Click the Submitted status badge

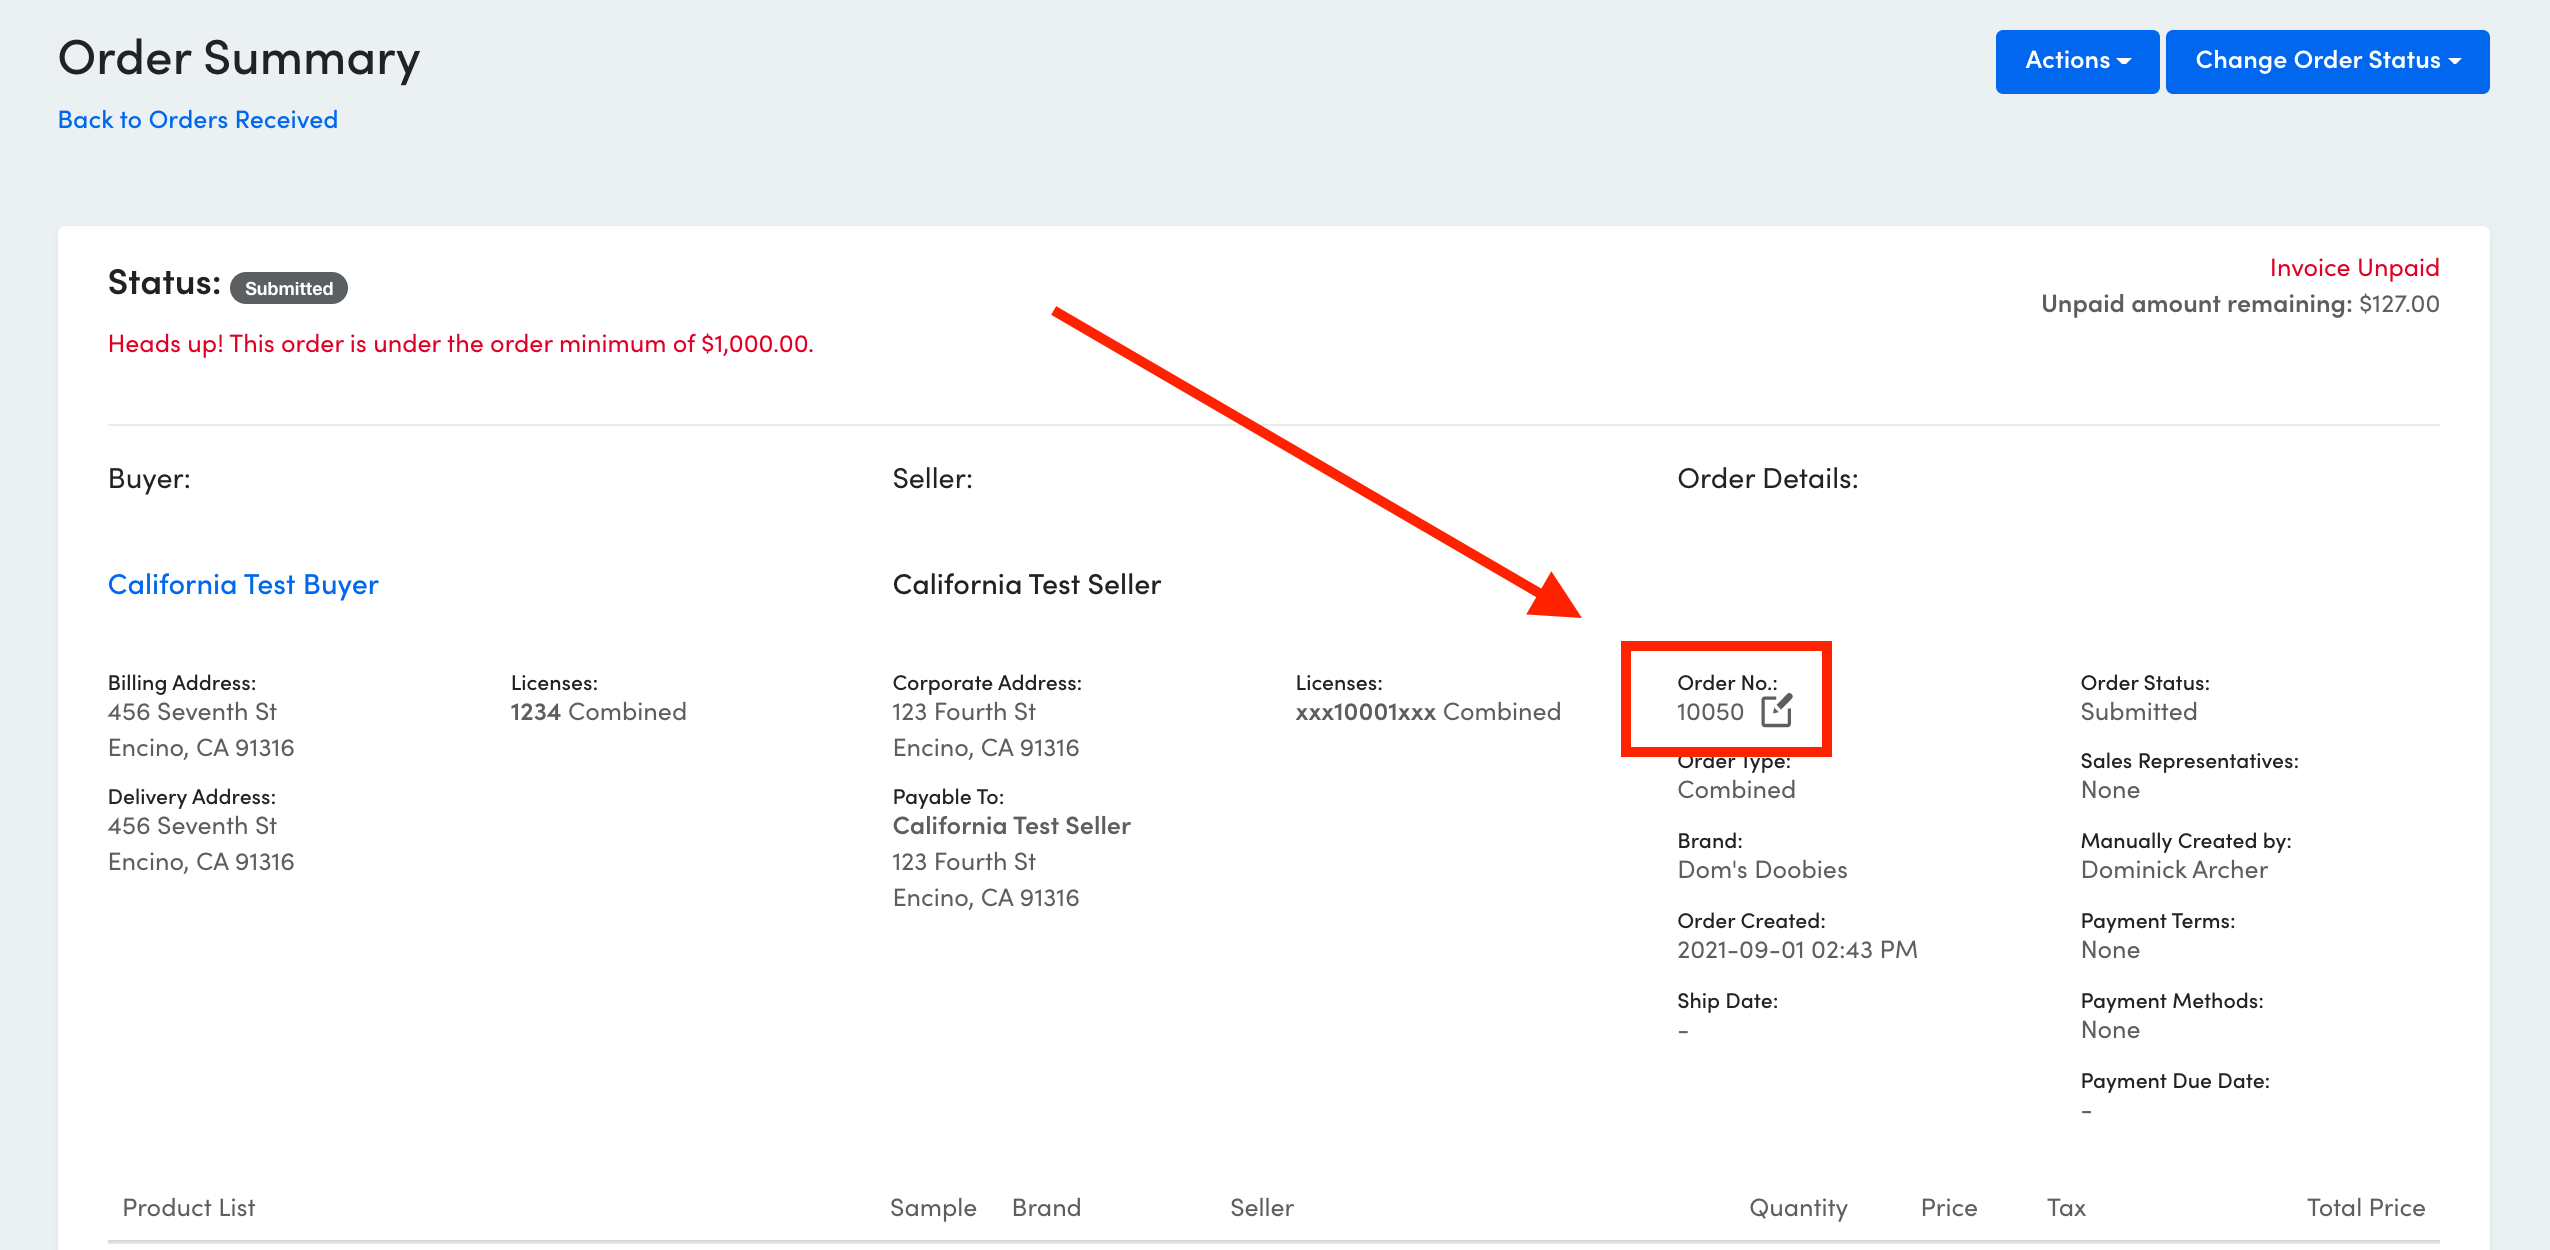[289, 288]
